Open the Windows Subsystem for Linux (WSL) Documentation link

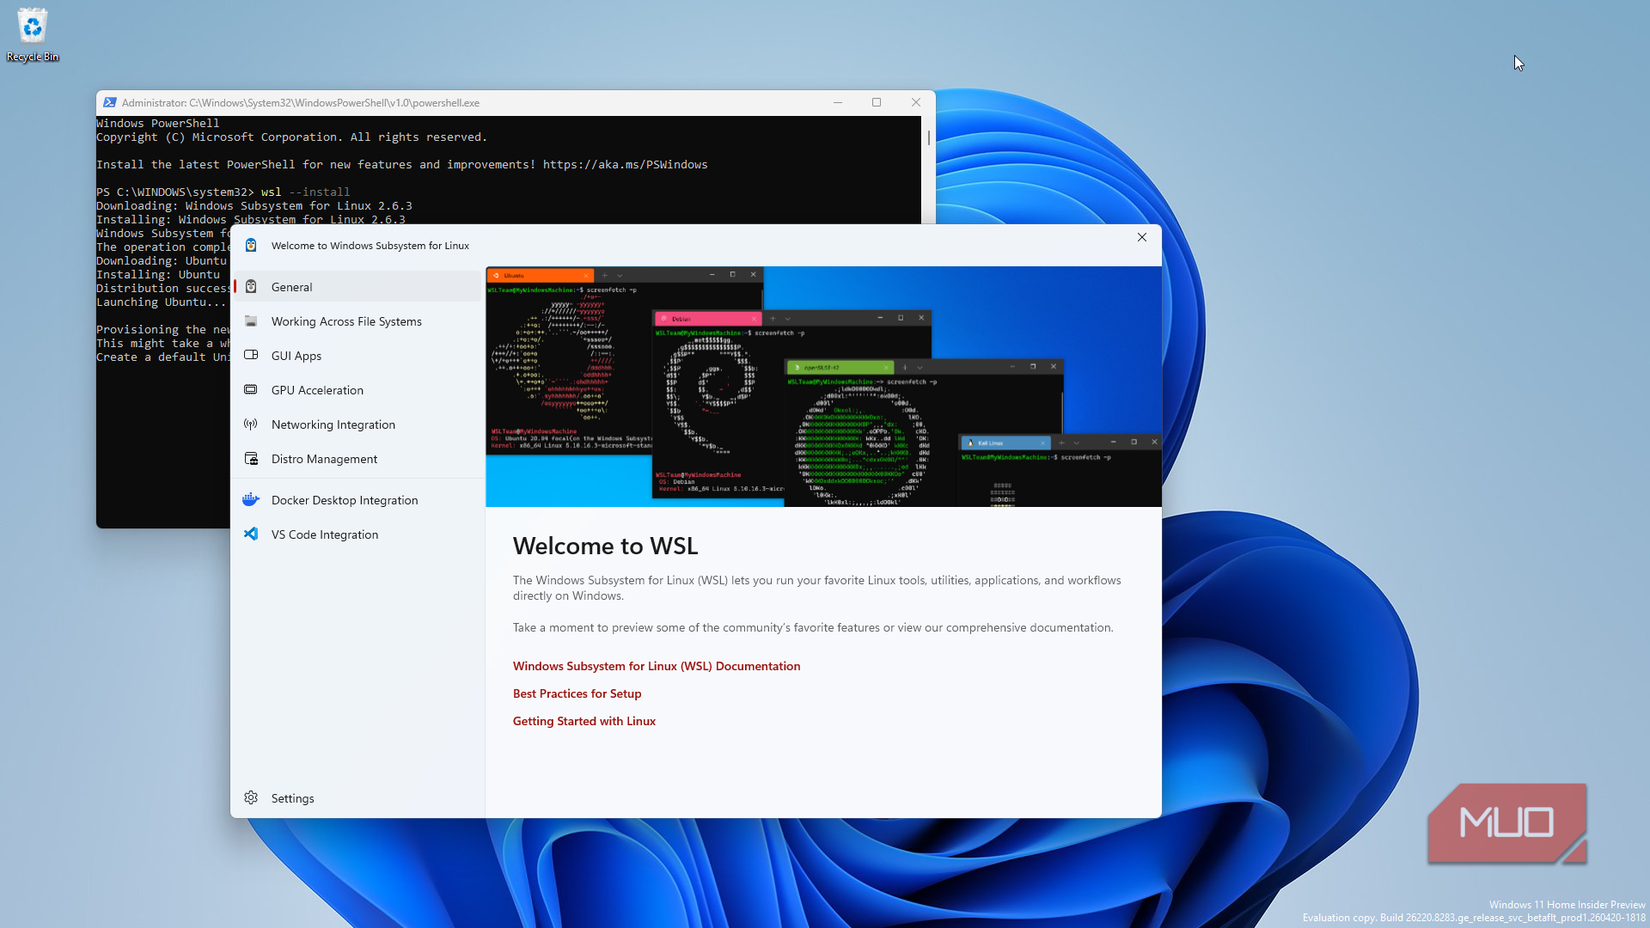click(656, 666)
